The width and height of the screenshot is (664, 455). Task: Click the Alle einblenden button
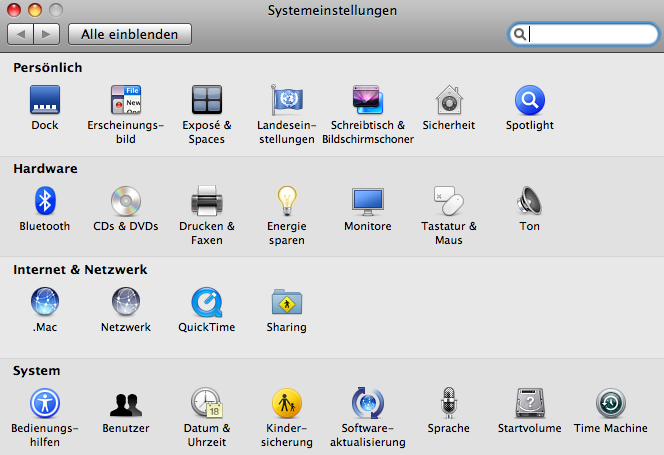click(x=129, y=34)
